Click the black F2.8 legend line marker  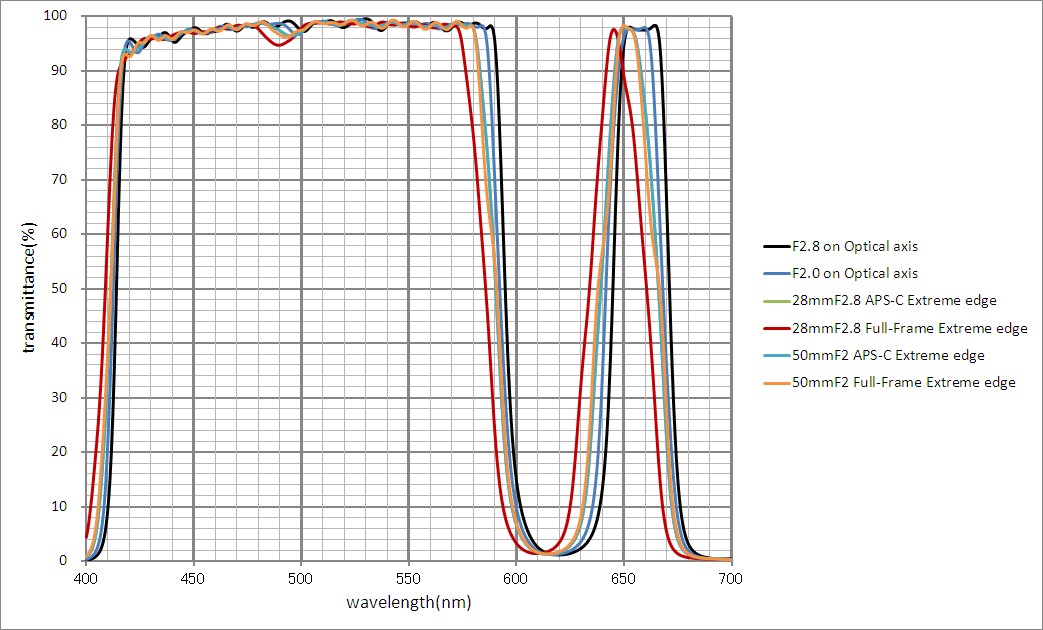[776, 246]
